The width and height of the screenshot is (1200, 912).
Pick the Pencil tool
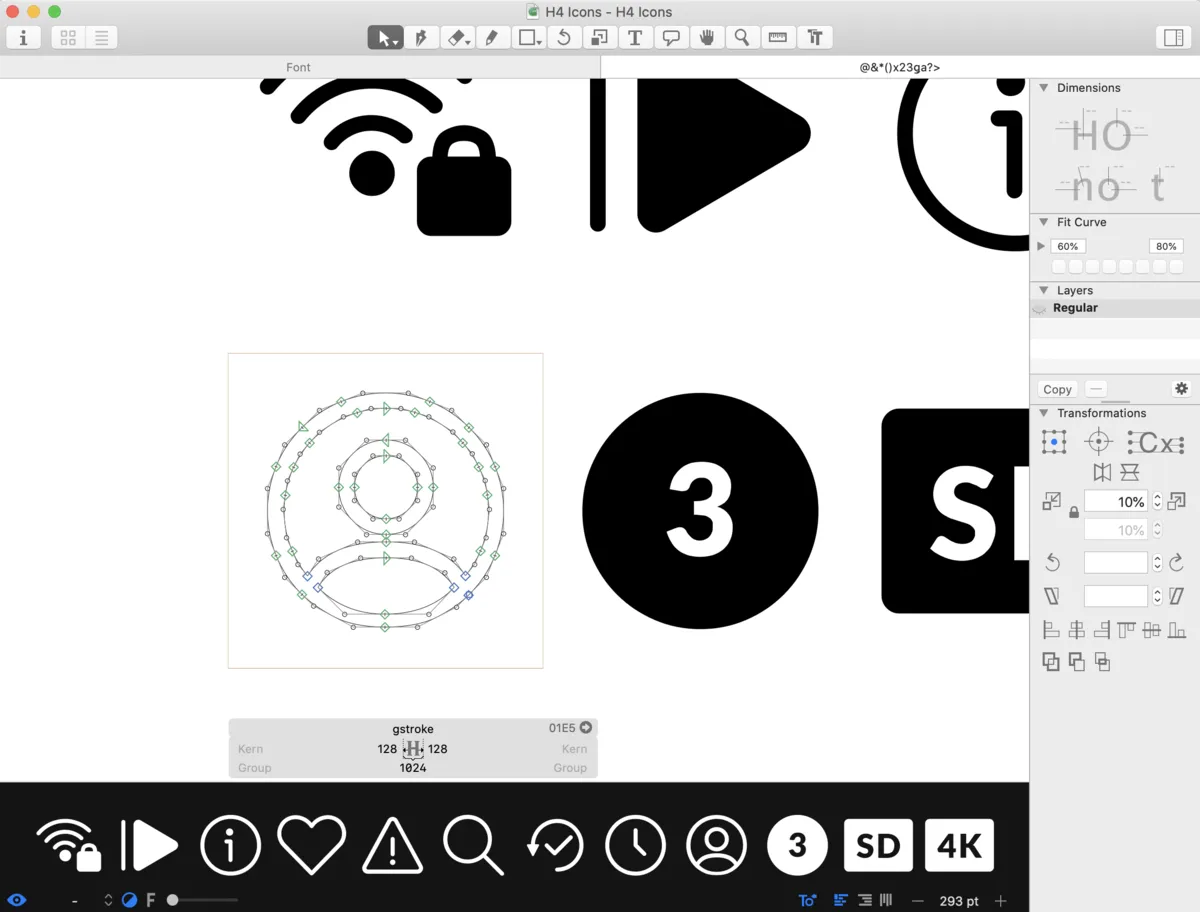click(x=491, y=38)
